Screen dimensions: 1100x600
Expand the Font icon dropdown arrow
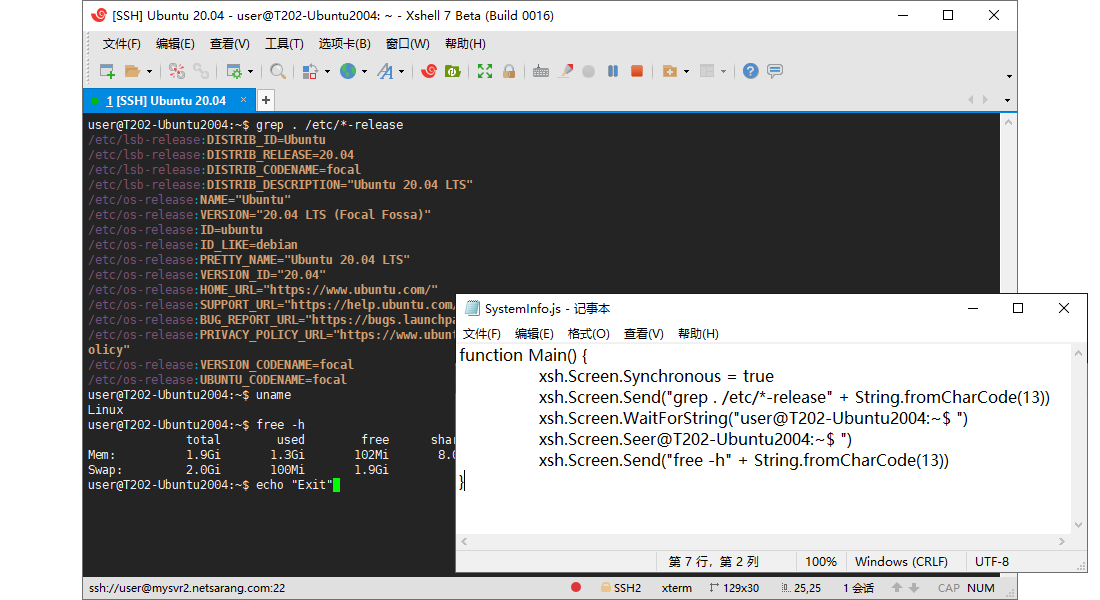401,72
